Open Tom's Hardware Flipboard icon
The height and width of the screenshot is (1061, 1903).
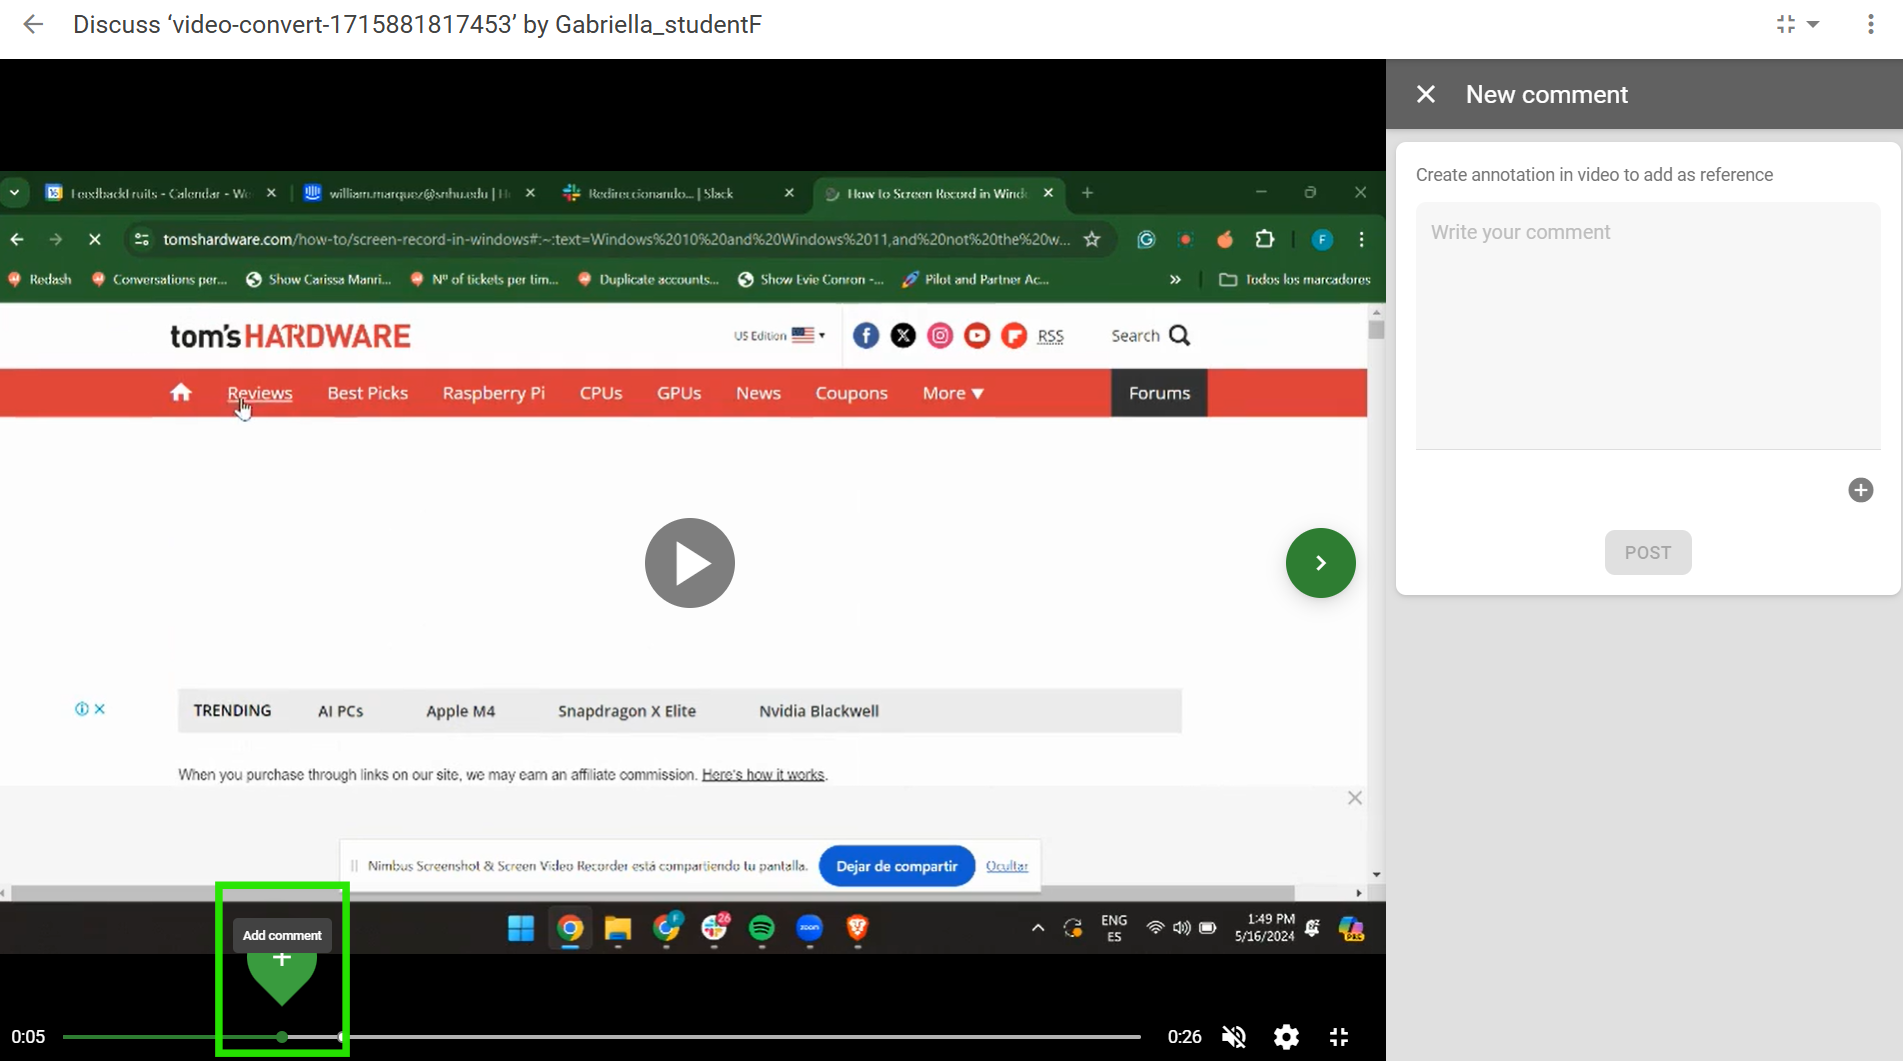click(1014, 336)
